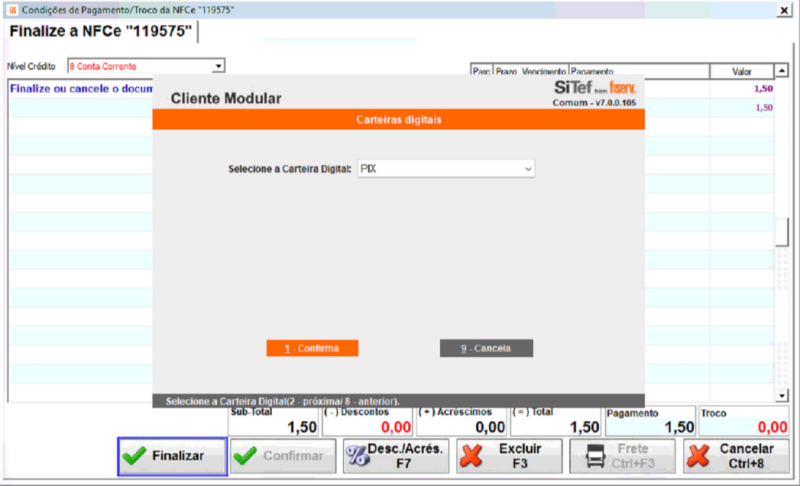Image resolution: width=800 pixels, height=486 pixels.
Task: Close the Condições de Pagamento window
Action: click(784, 10)
